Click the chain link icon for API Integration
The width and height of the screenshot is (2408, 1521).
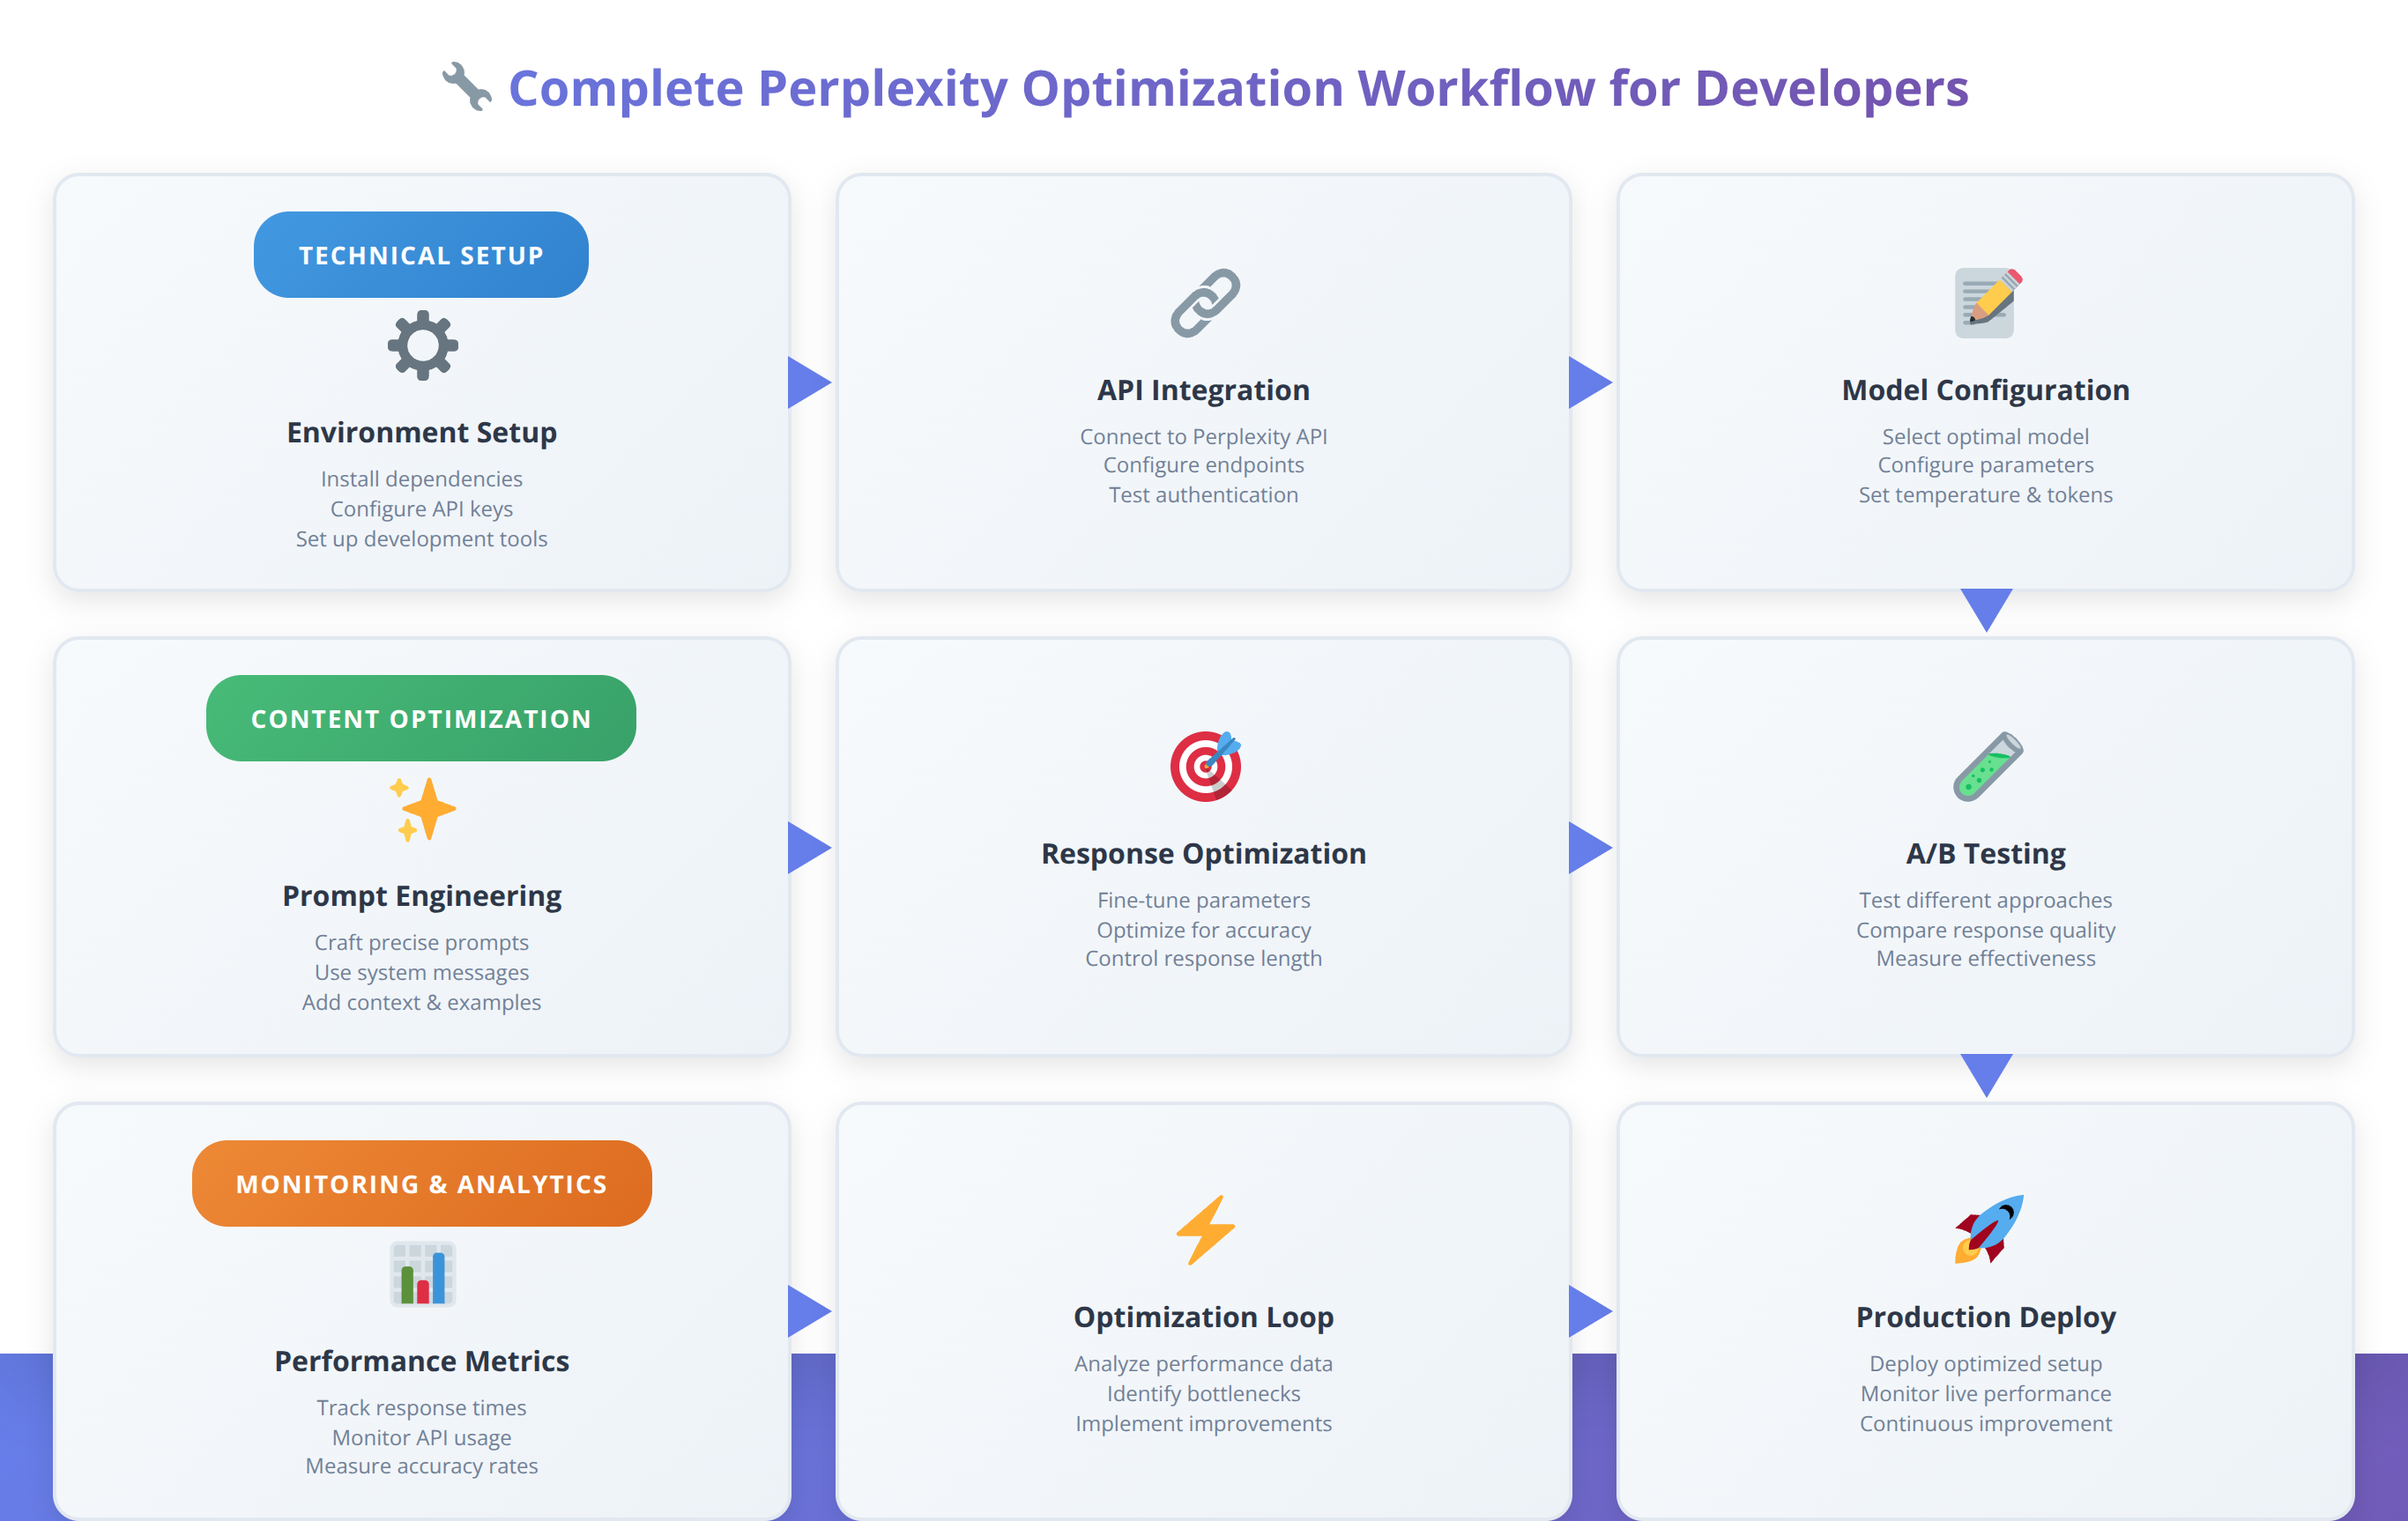click(1204, 303)
